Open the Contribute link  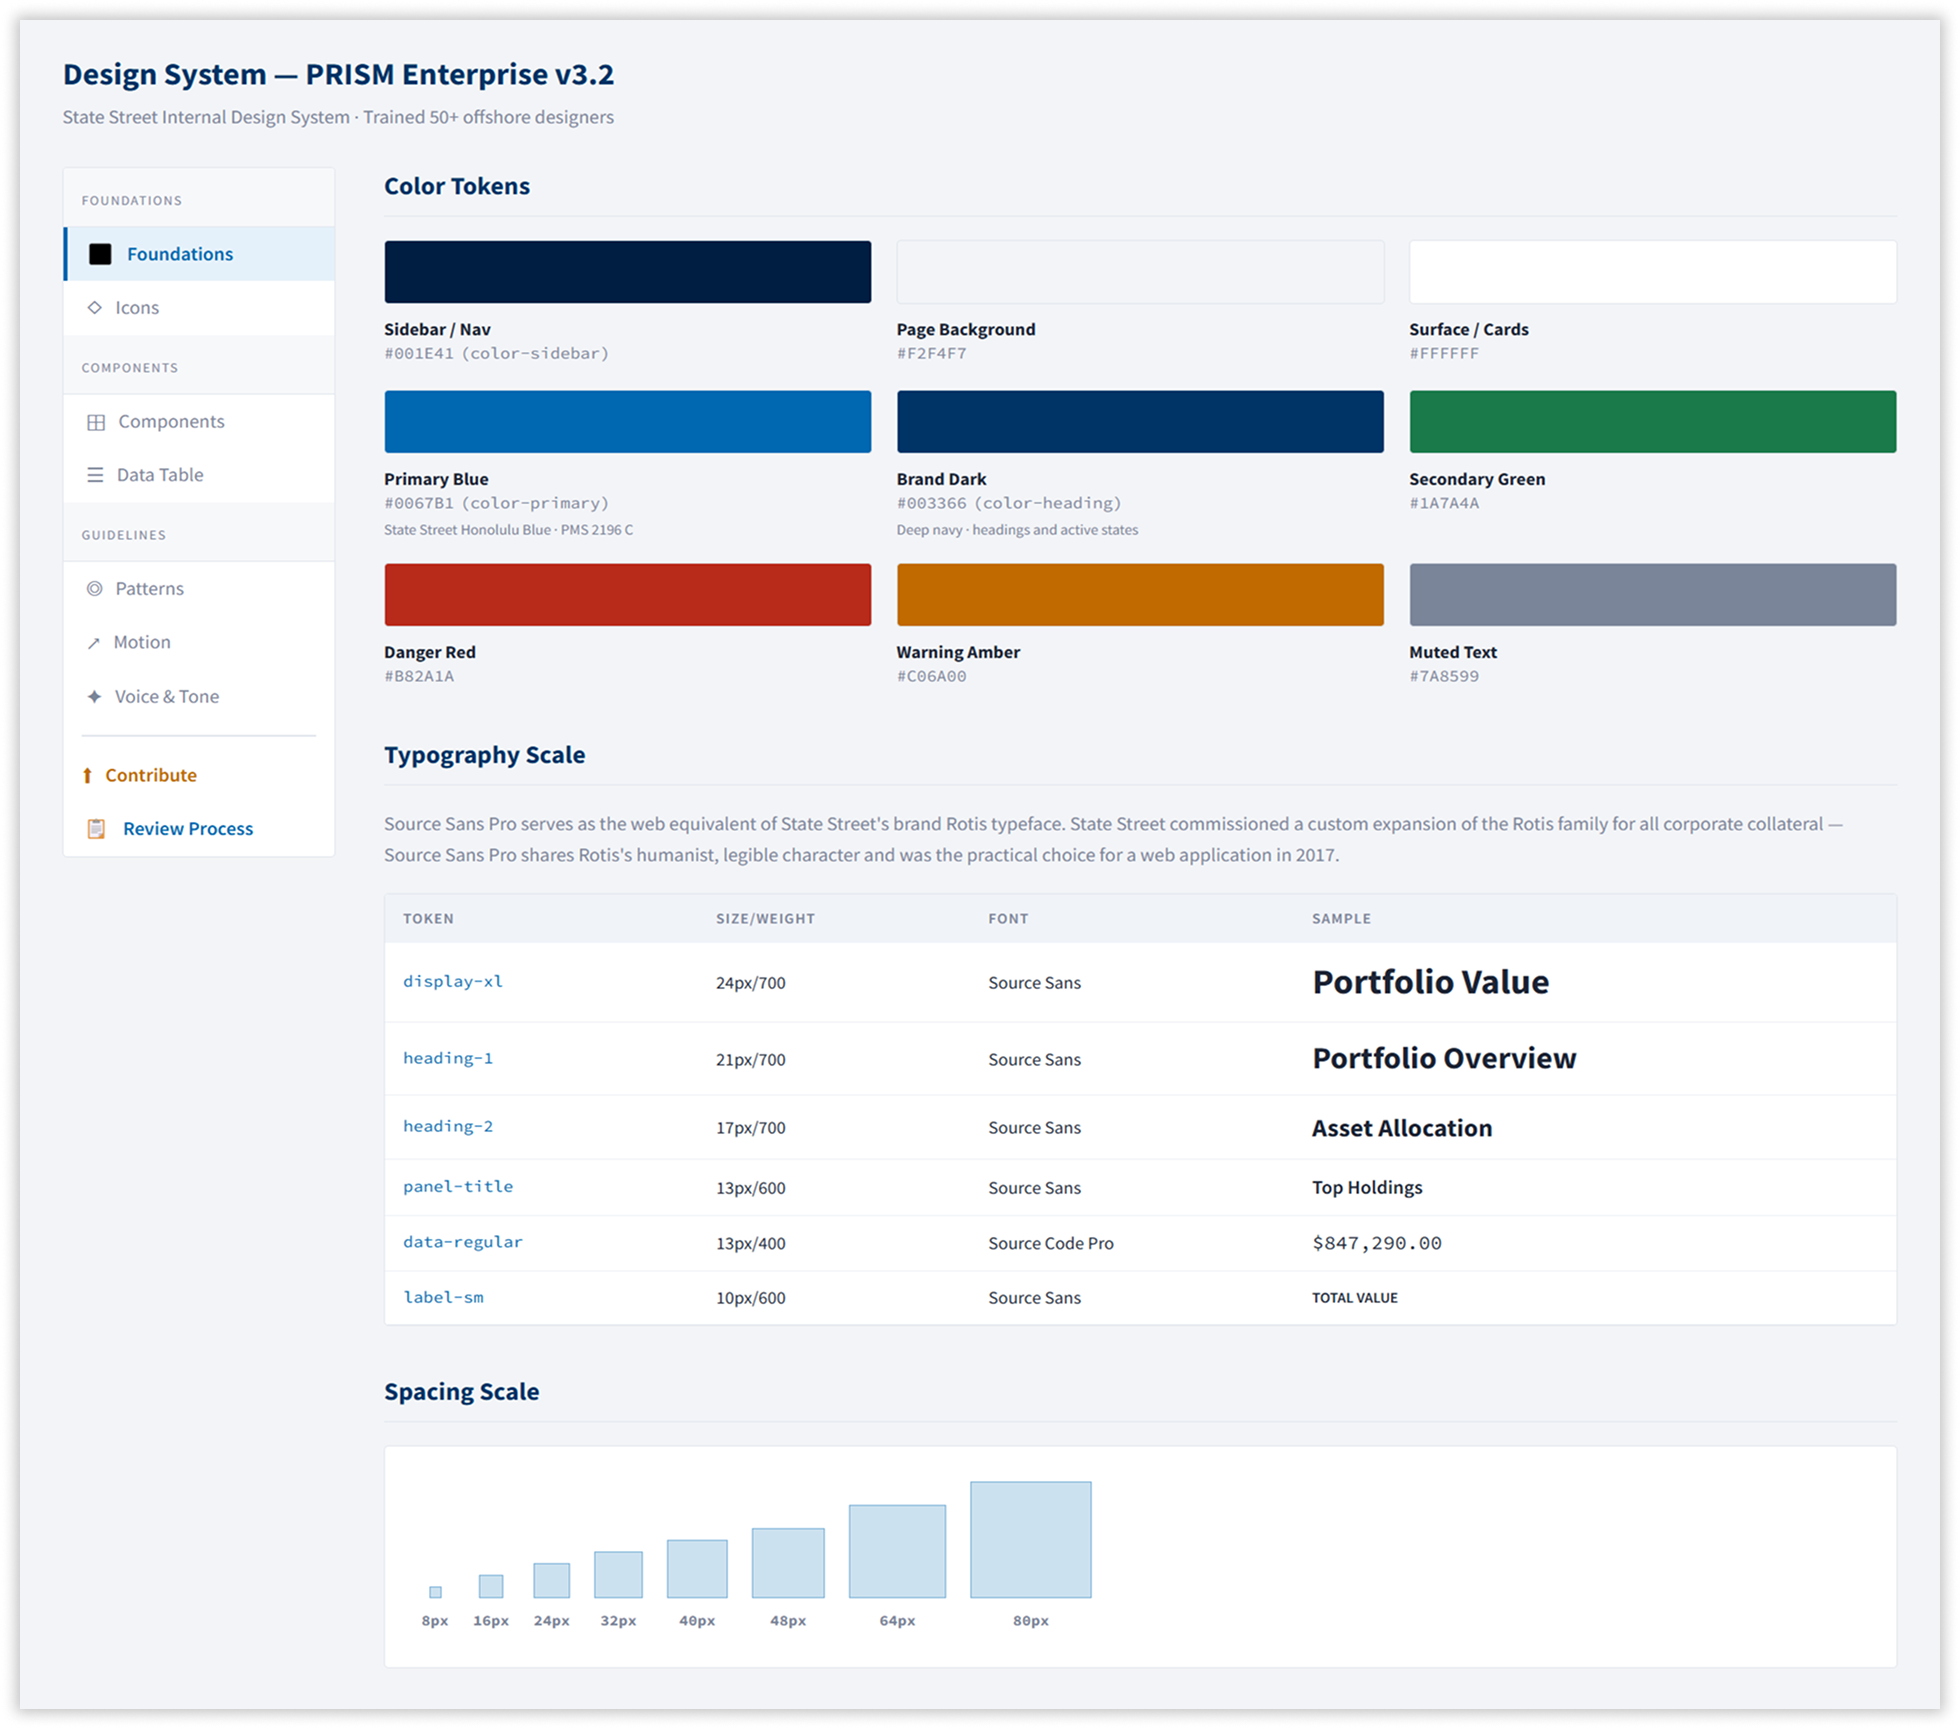tap(151, 776)
